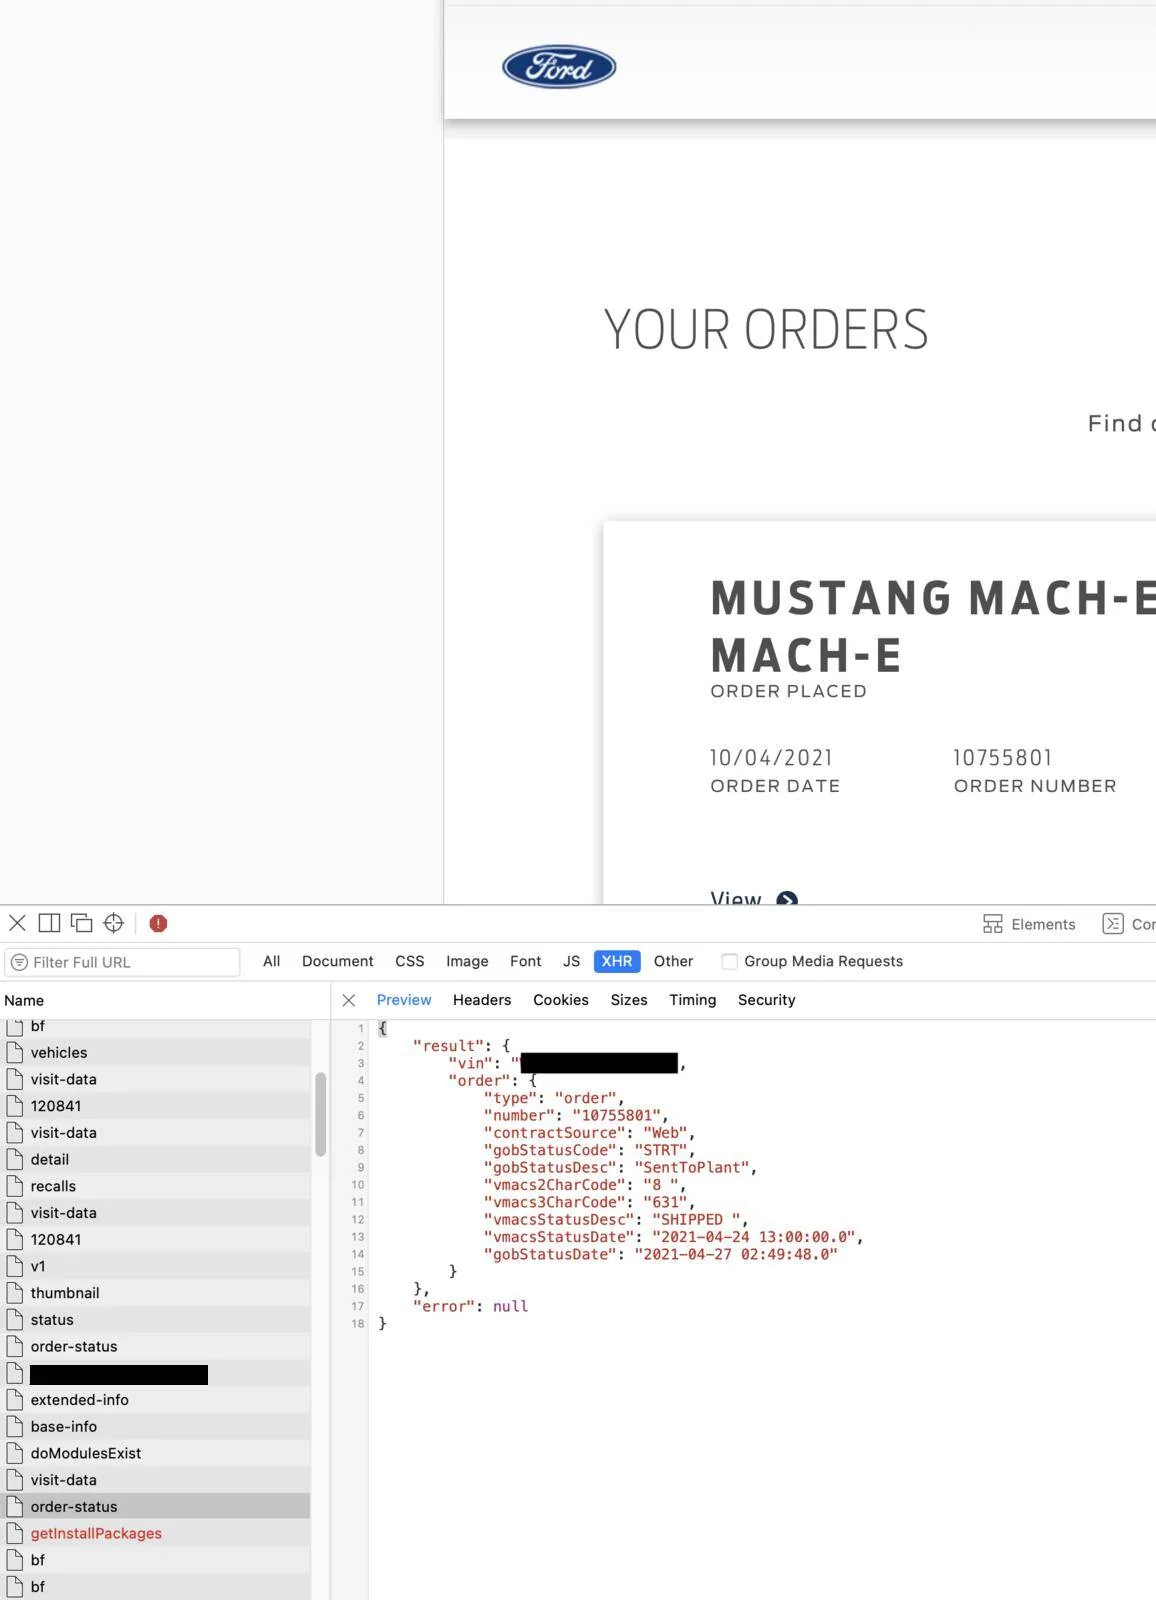Click the "SHIPPED " JSON value
This screenshot has height=1600, width=1156.
click(697, 1219)
